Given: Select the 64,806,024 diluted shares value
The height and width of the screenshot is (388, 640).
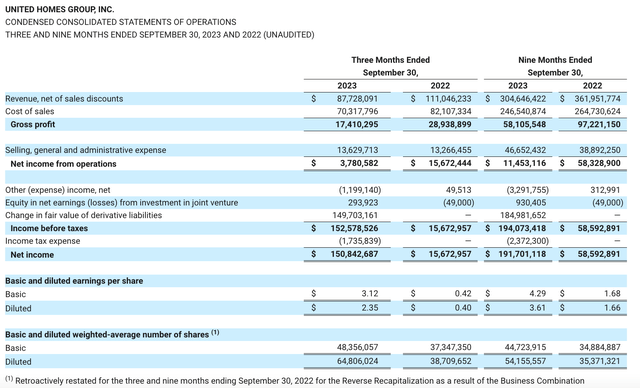Looking at the screenshot, I should [358, 361].
